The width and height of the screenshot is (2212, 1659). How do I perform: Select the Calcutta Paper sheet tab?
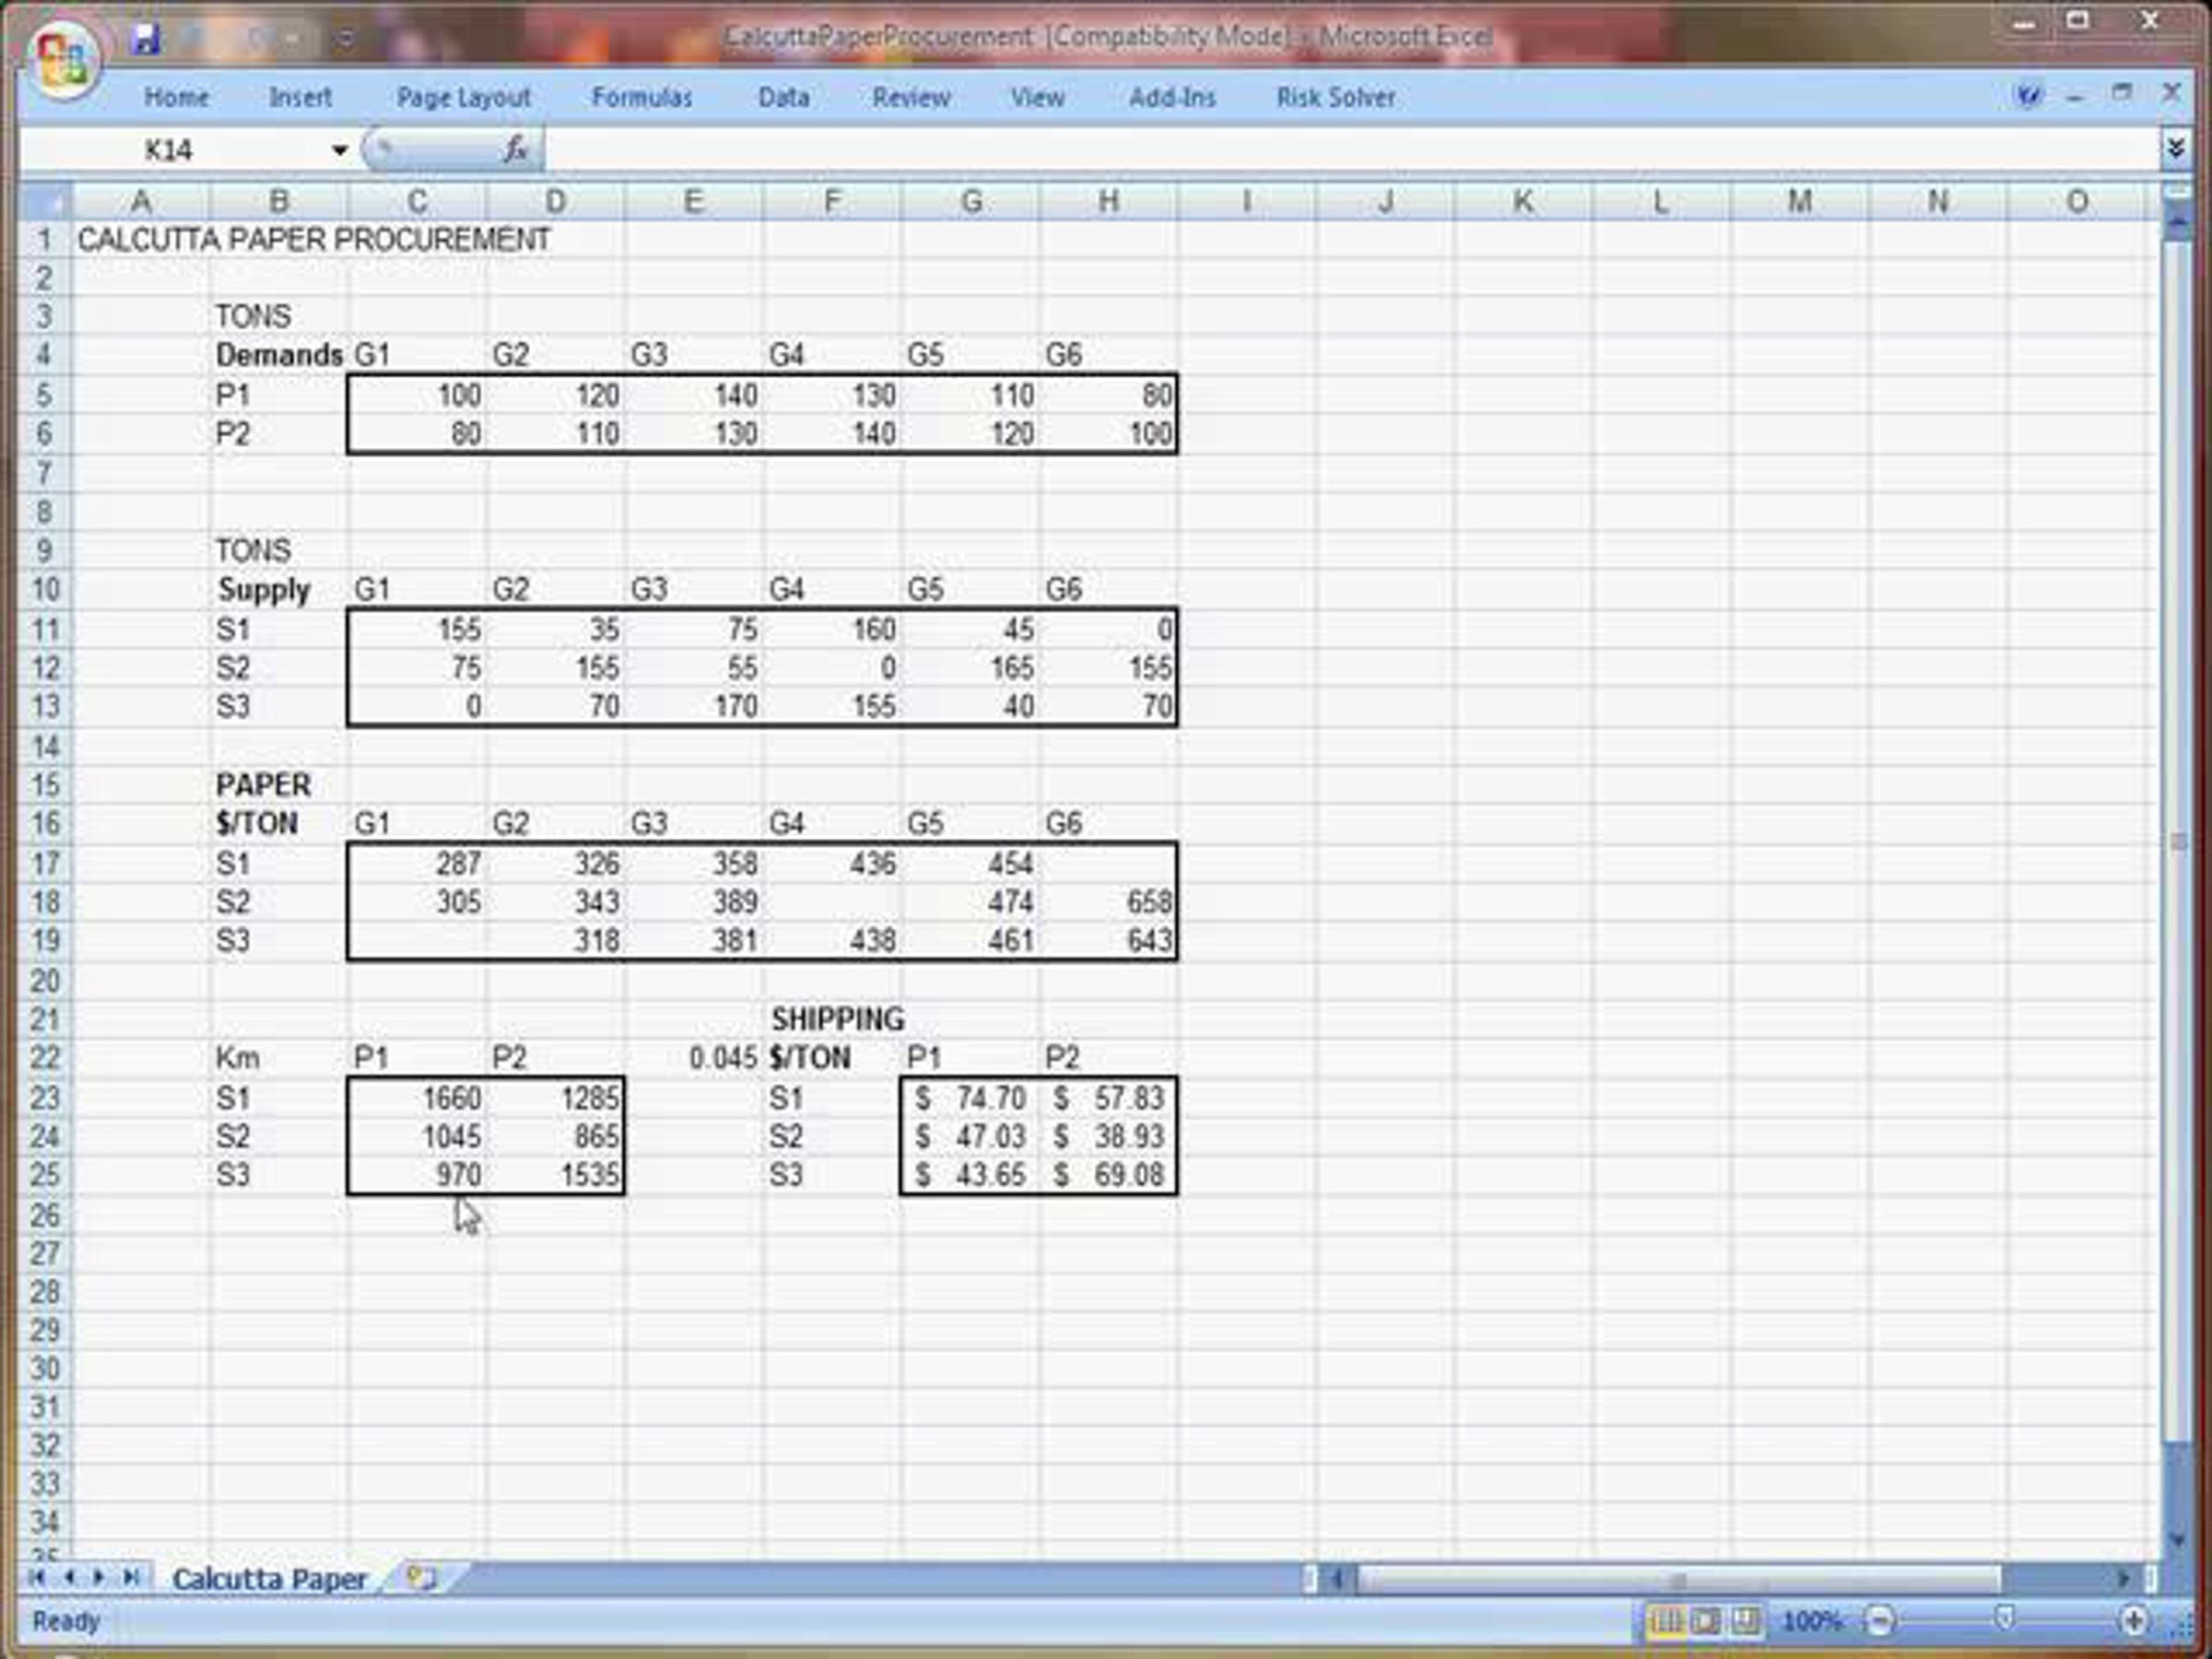[x=268, y=1579]
